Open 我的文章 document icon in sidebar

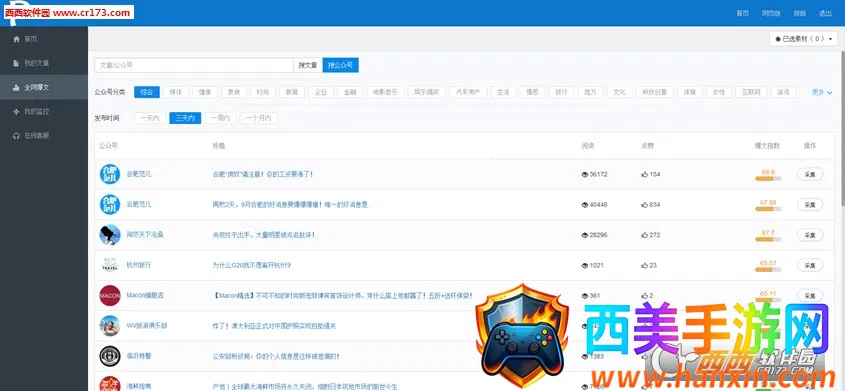(17, 63)
